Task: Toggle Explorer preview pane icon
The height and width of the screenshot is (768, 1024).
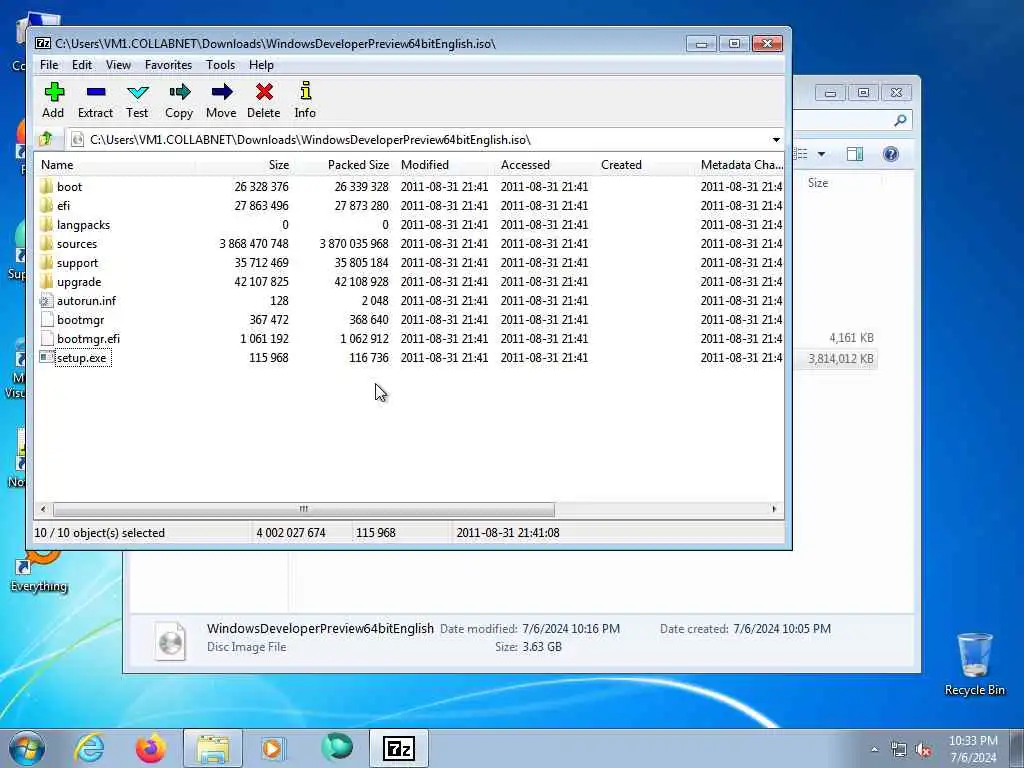Action: pyautogui.click(x=855, y=154)
